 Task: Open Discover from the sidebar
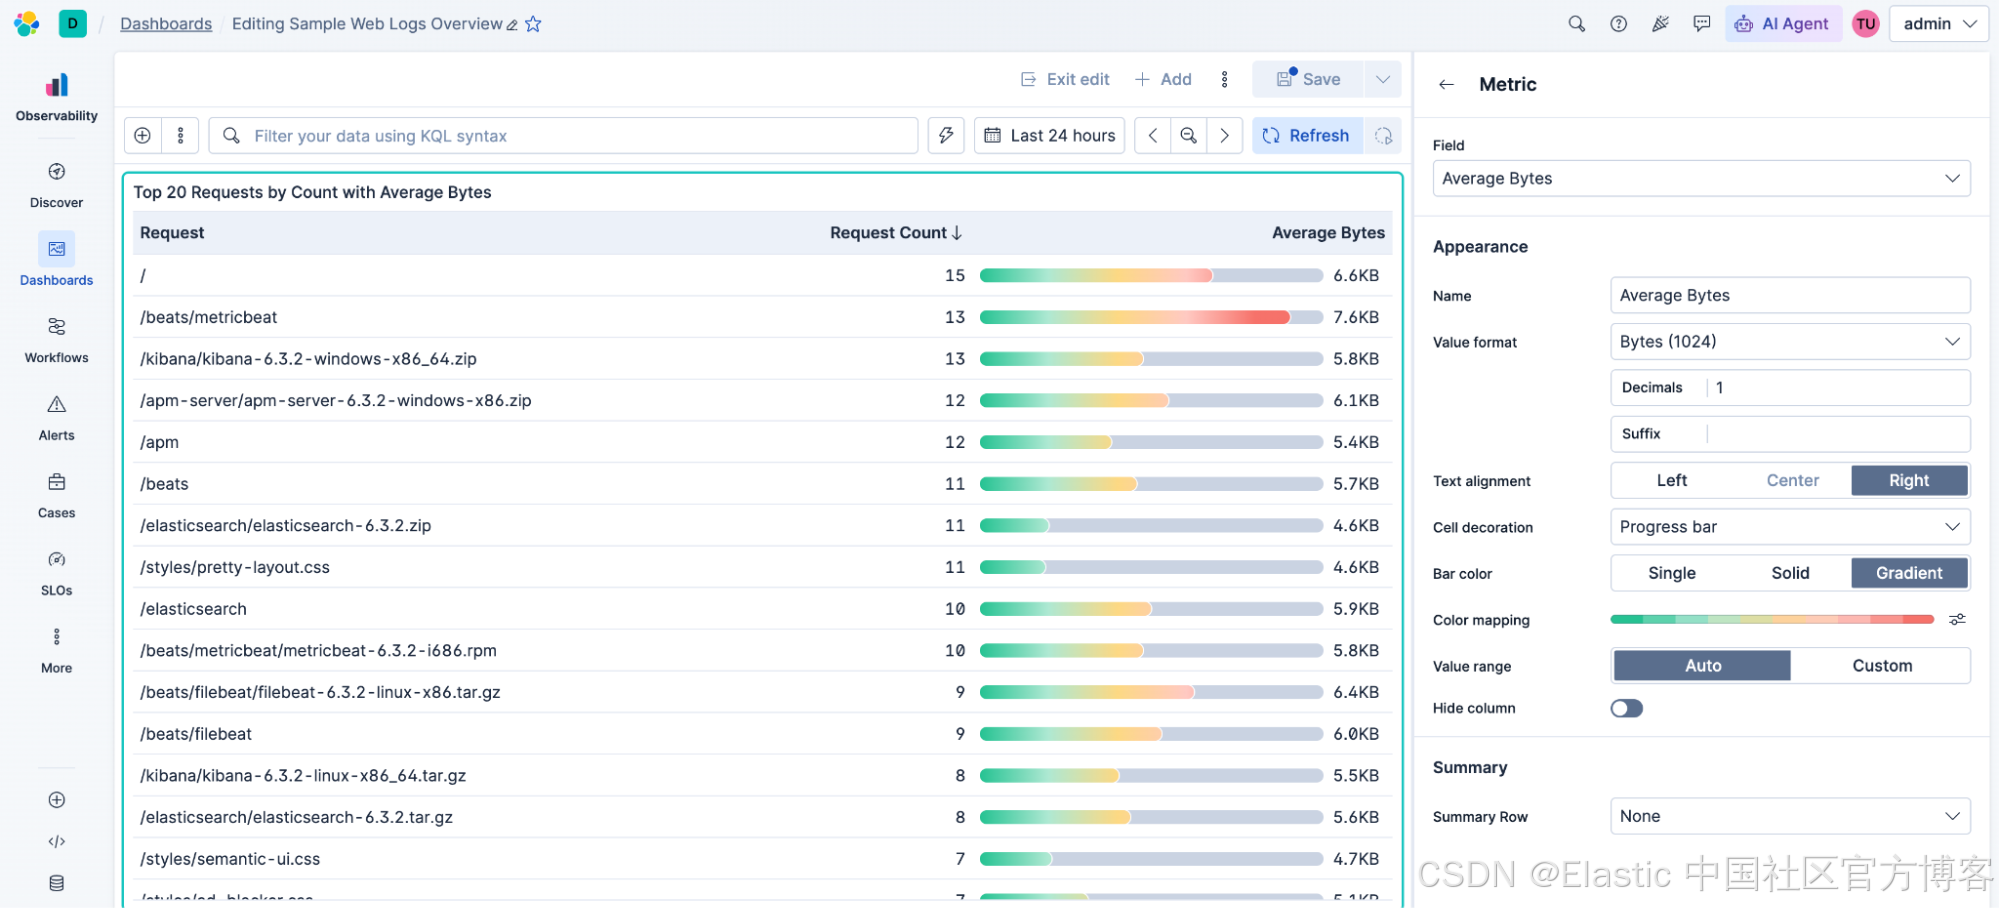56,185
